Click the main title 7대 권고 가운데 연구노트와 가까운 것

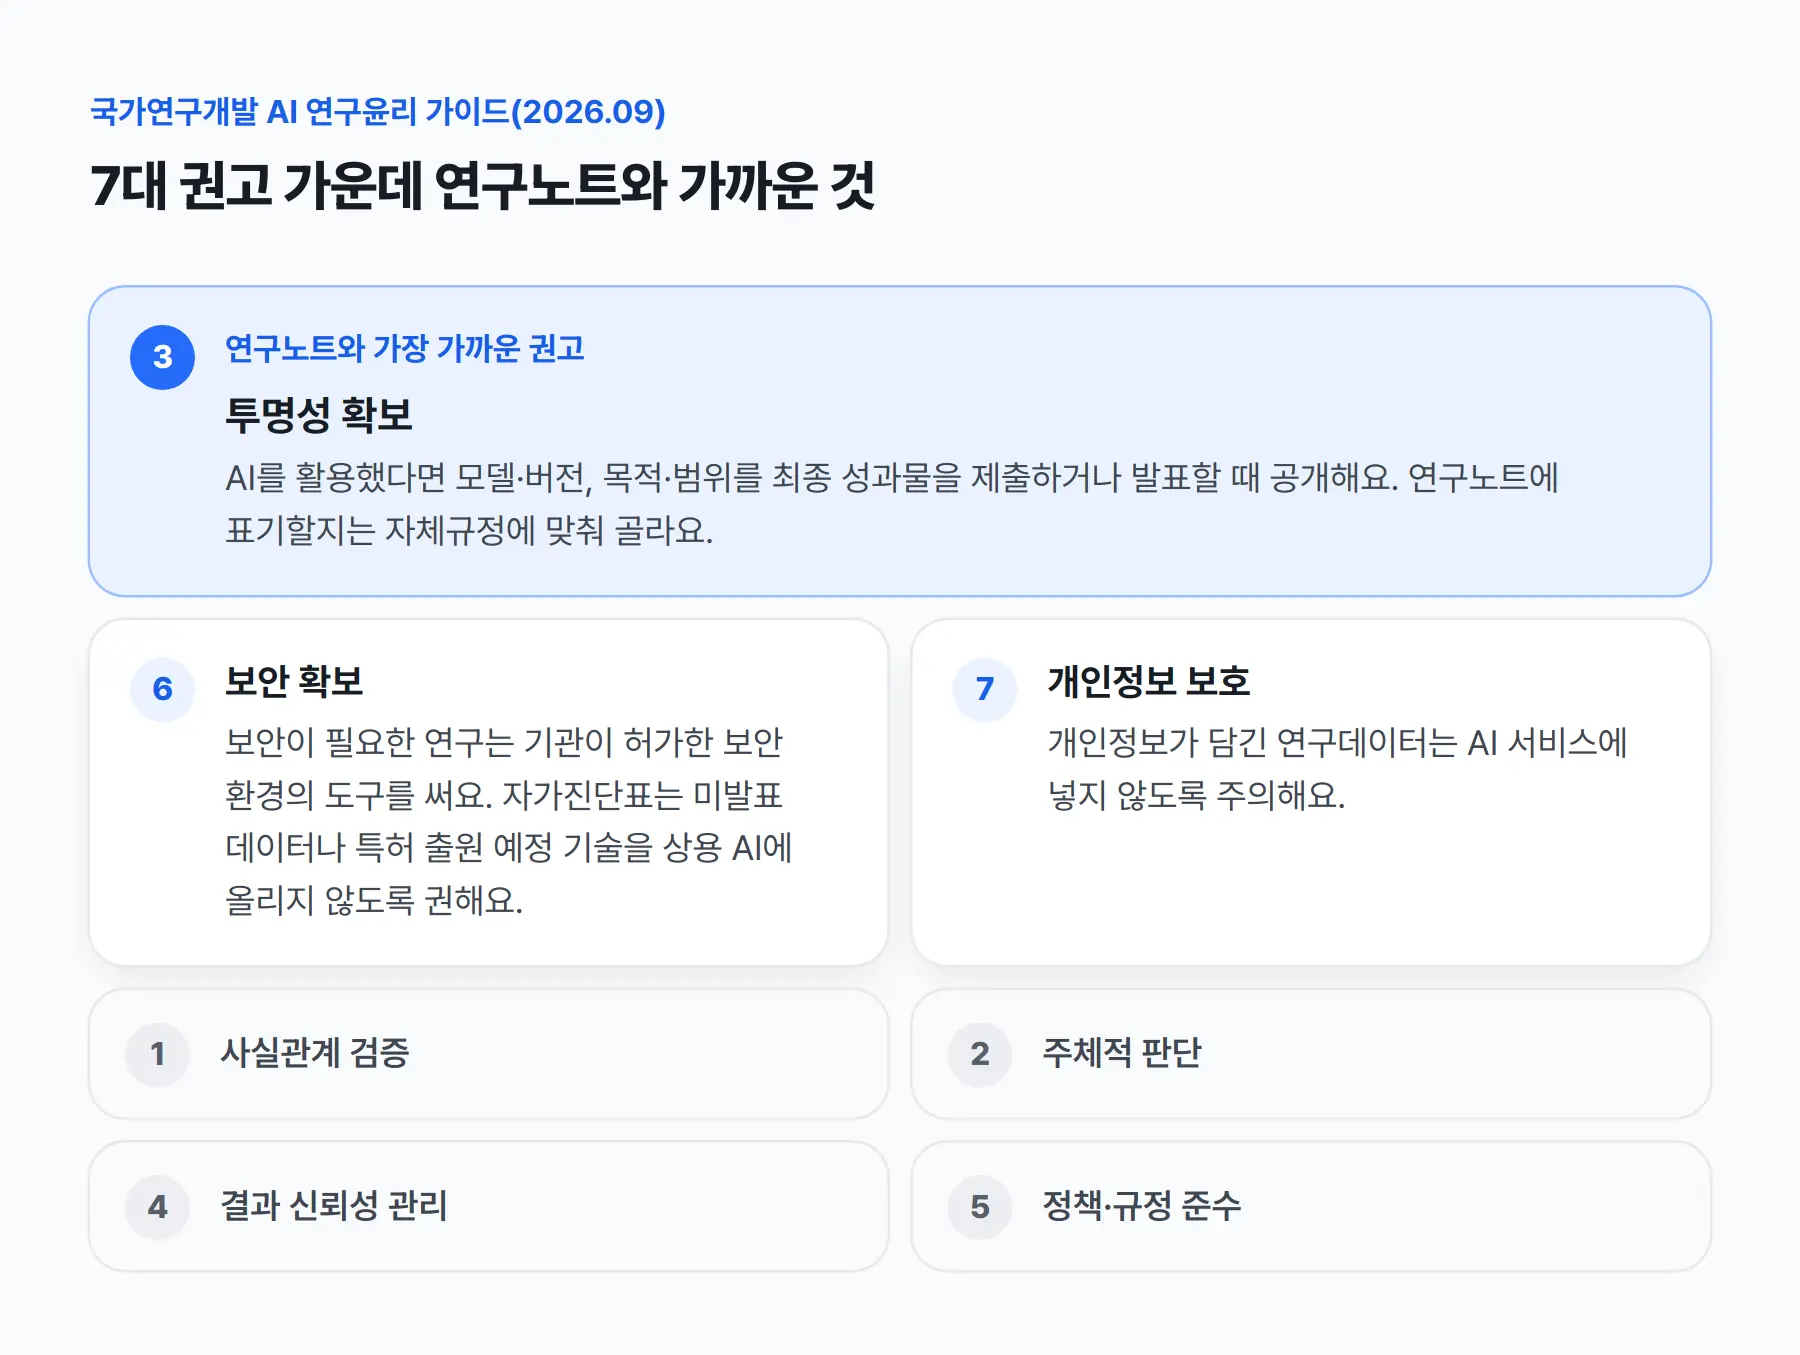point(483,186)
